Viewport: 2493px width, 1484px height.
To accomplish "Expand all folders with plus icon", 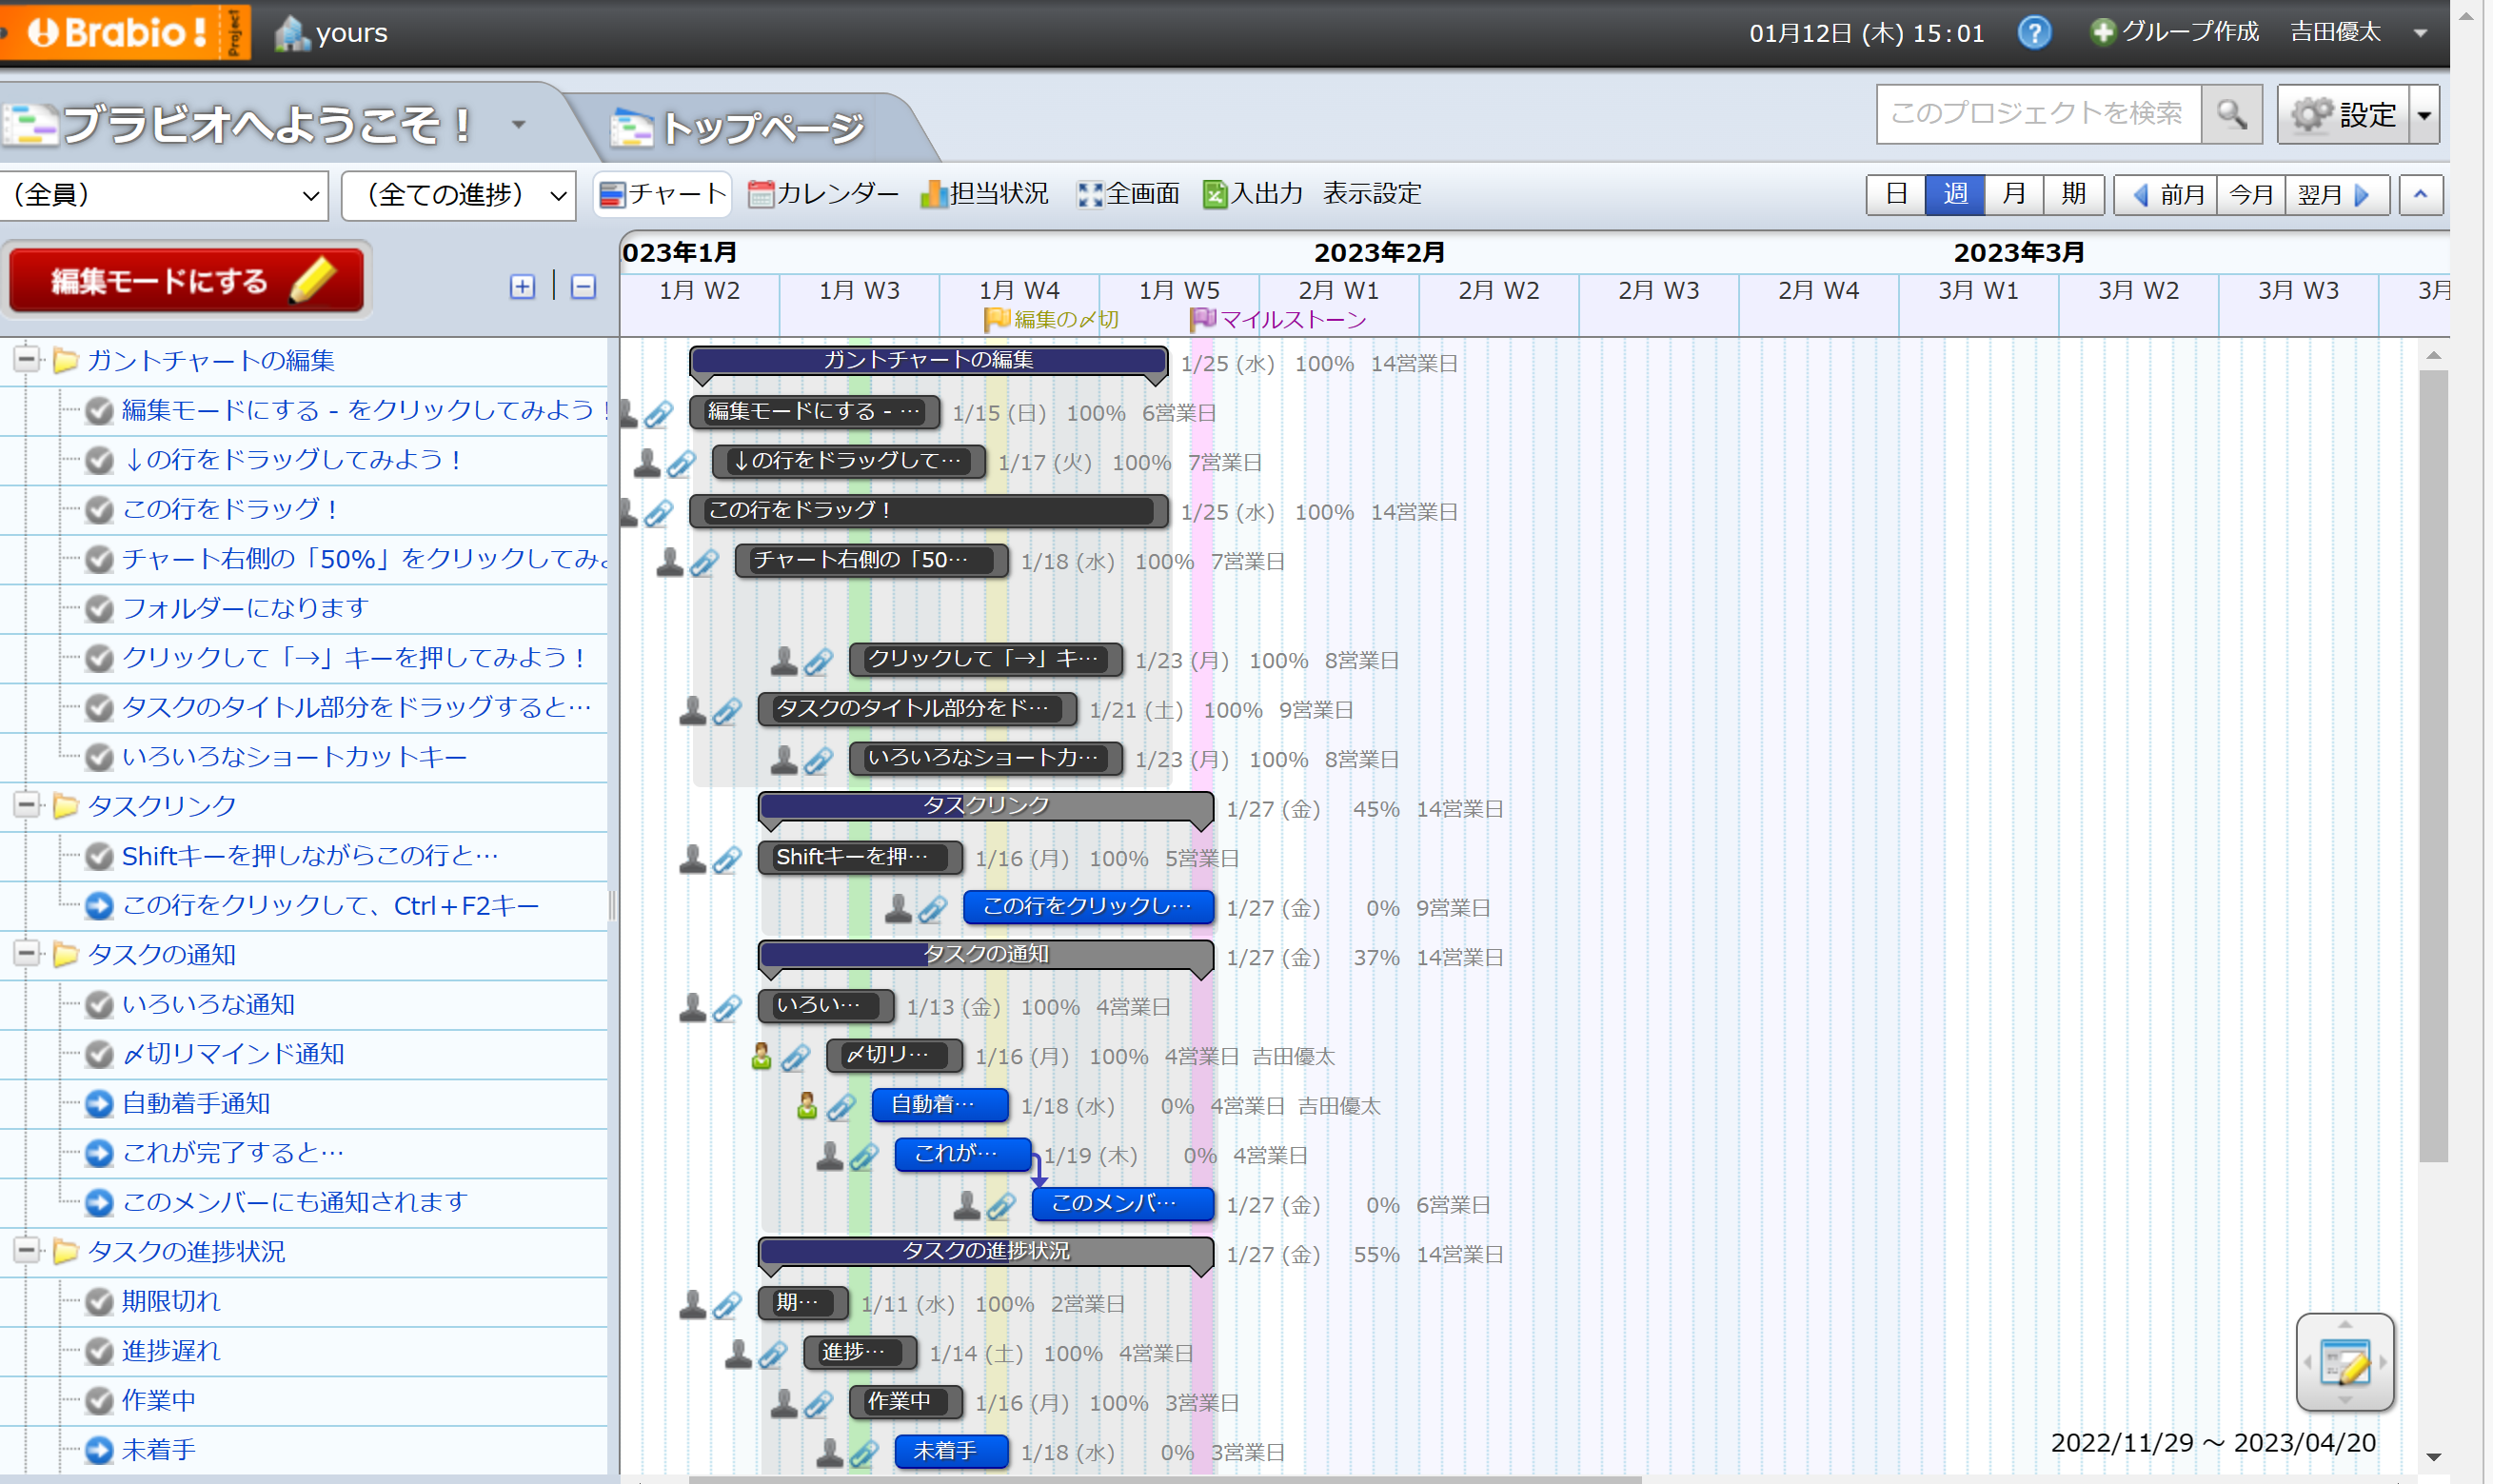I will click(x=522, y=287).
